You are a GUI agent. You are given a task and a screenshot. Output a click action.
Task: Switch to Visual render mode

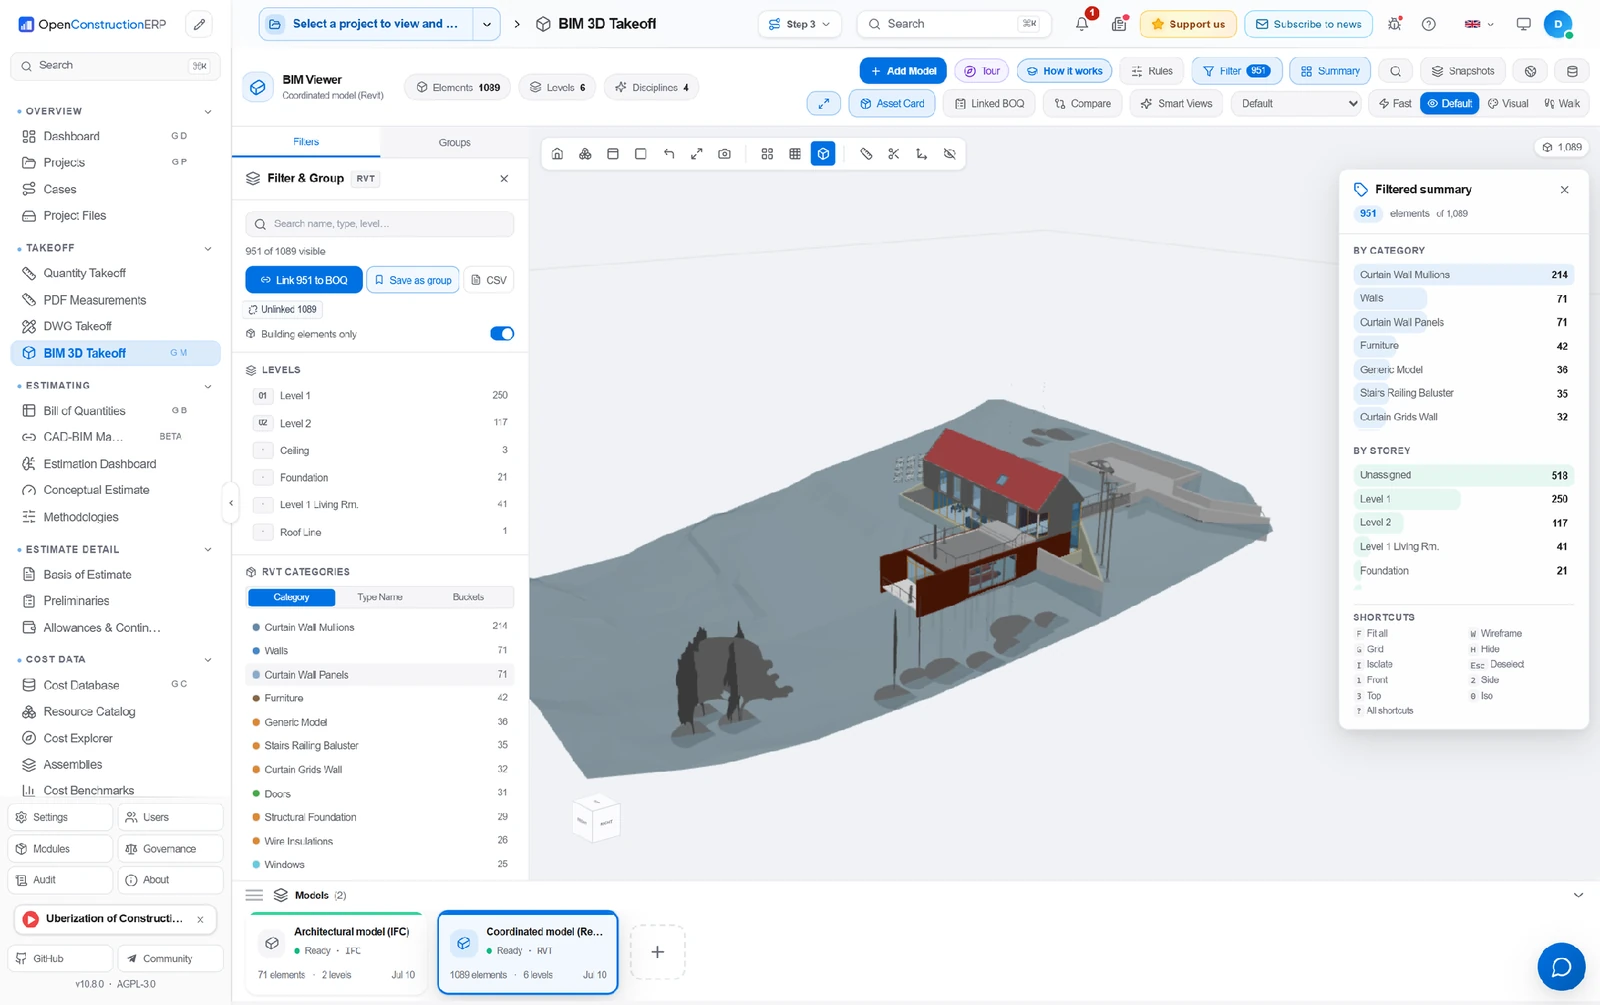tap(1508, 103)
